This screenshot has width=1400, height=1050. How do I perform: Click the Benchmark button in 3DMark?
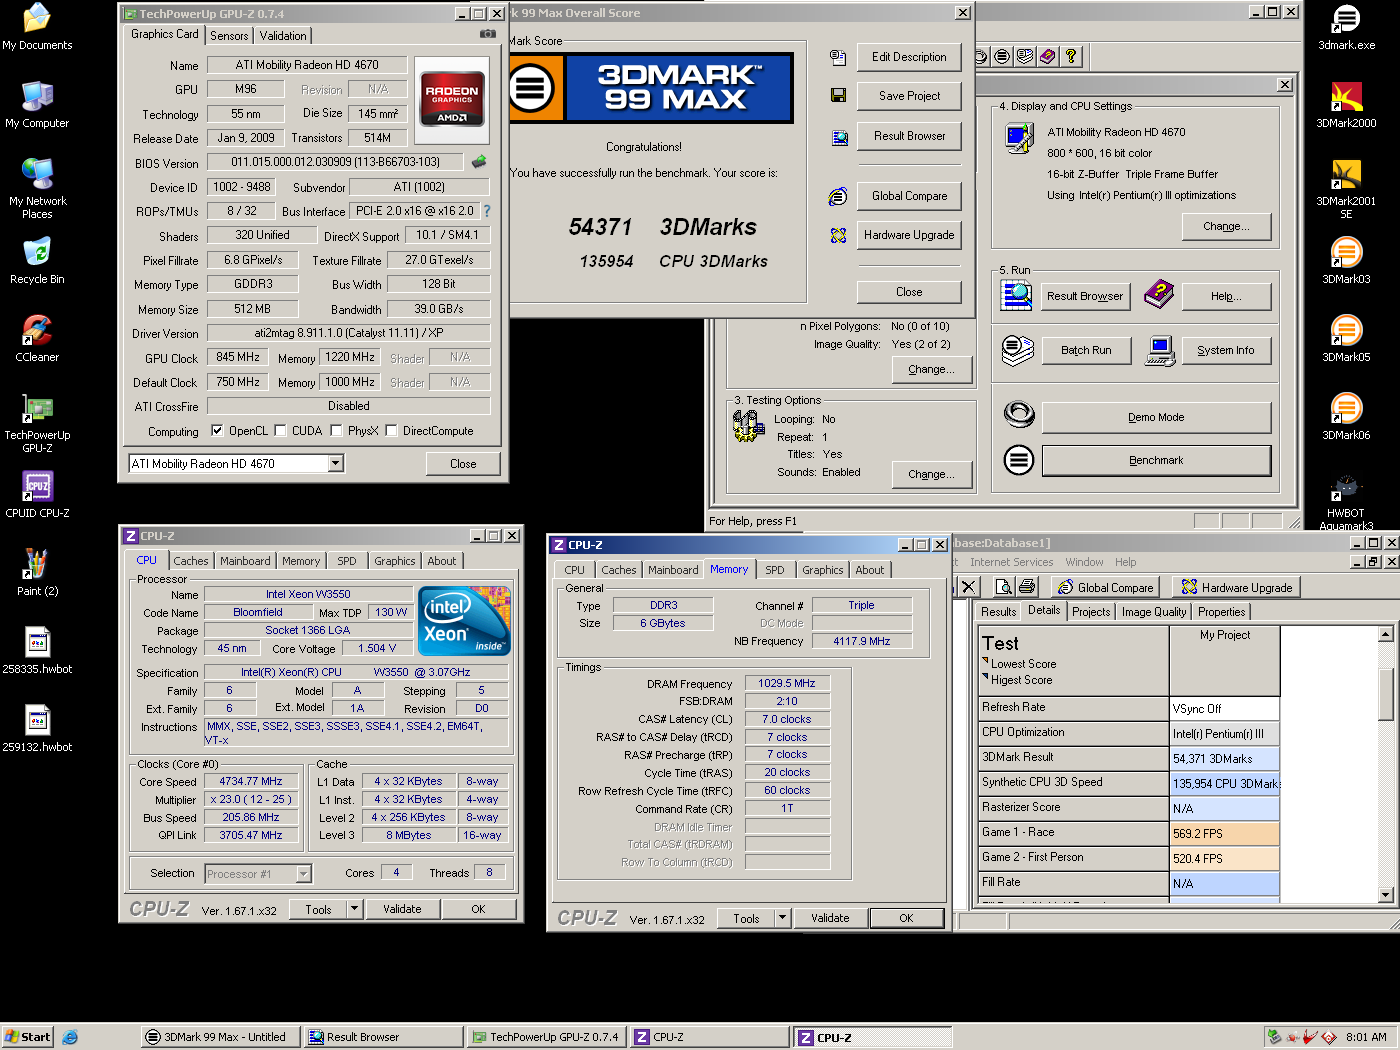1156,460
